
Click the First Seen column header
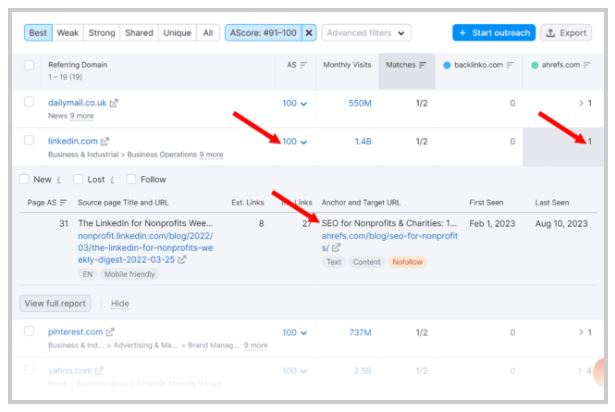(486, 203)
